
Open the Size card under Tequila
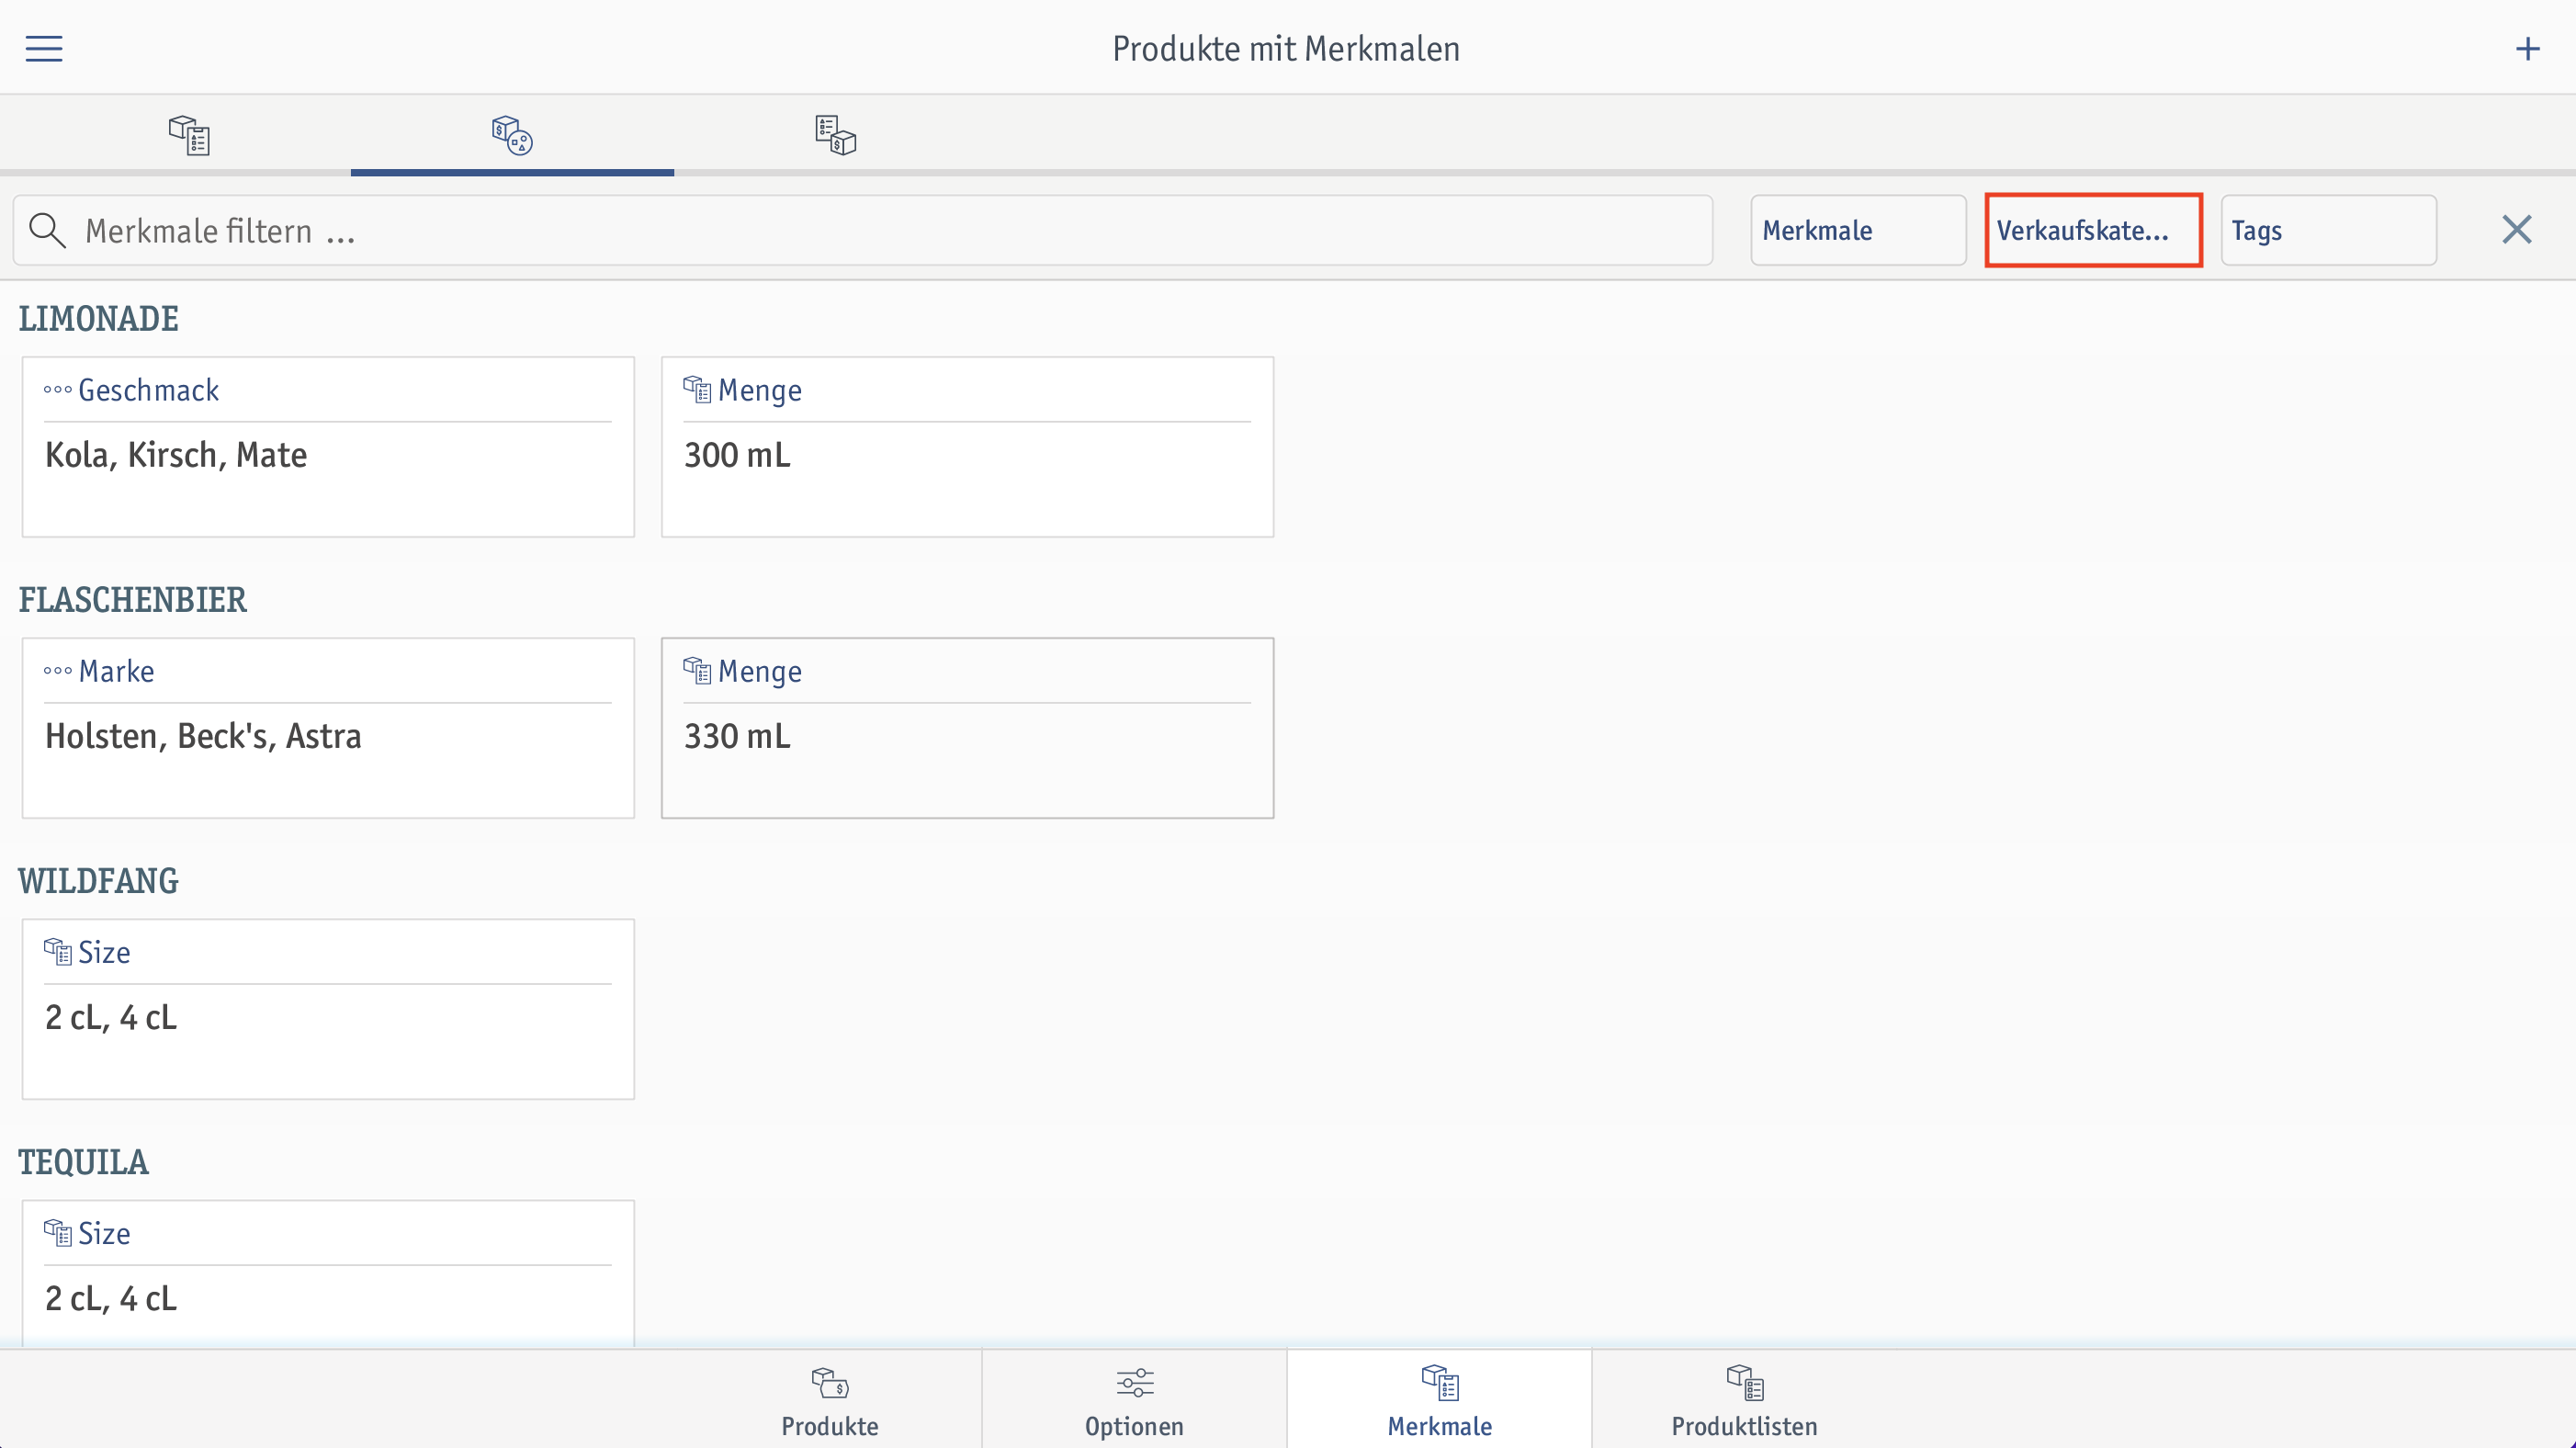[x=328, y=1274]
